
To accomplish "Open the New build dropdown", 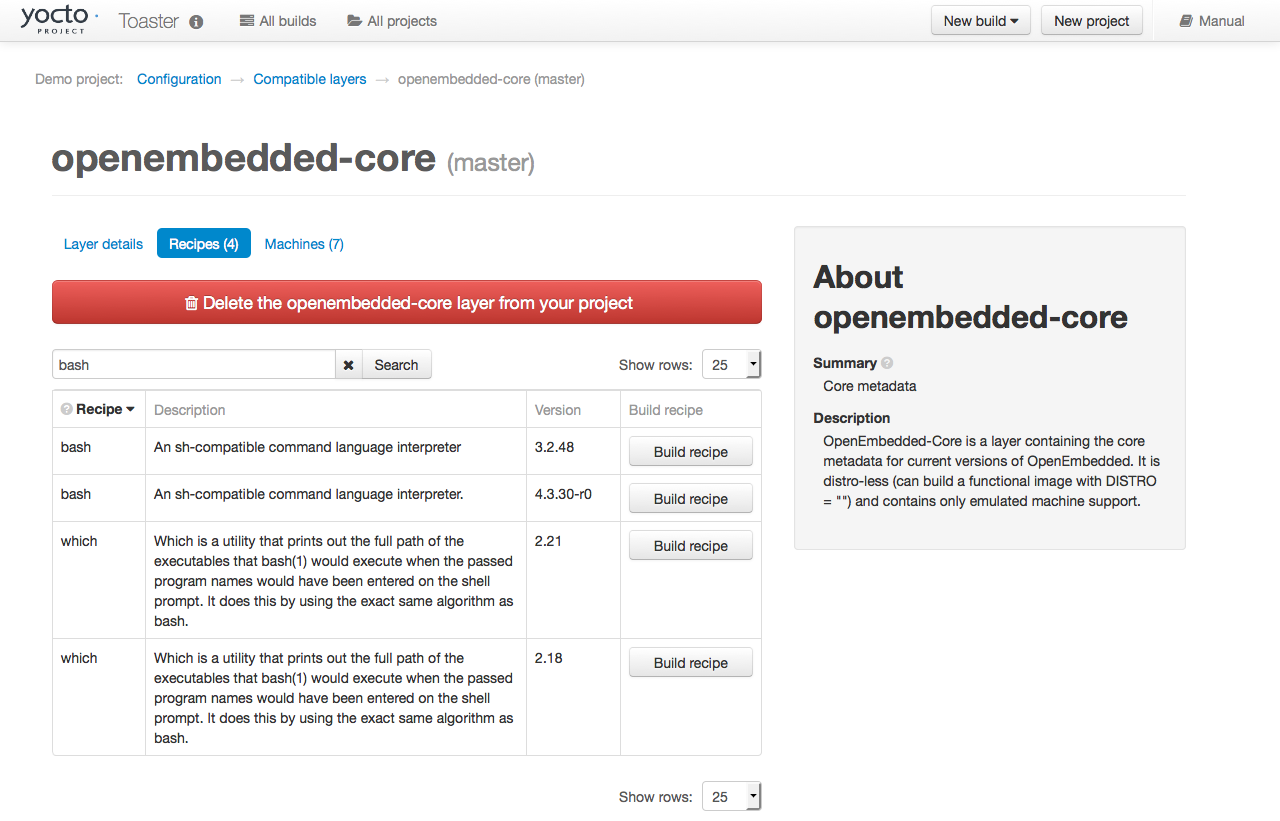I will 980,21.
